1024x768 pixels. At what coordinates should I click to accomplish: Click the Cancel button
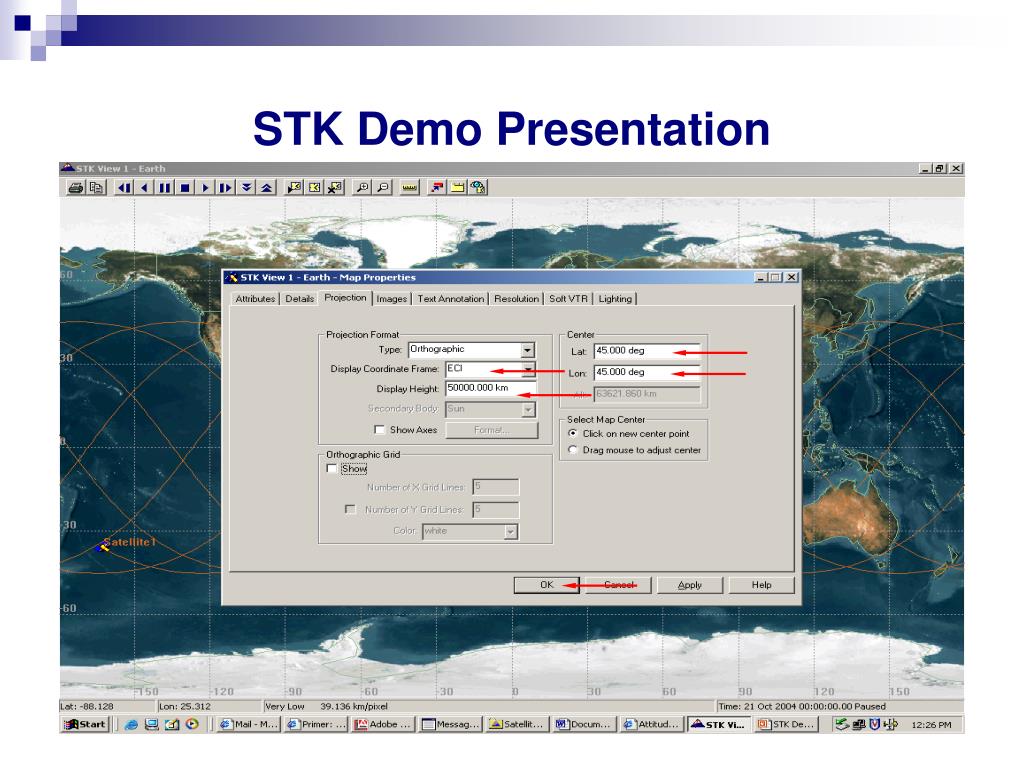tap(618, 585)
